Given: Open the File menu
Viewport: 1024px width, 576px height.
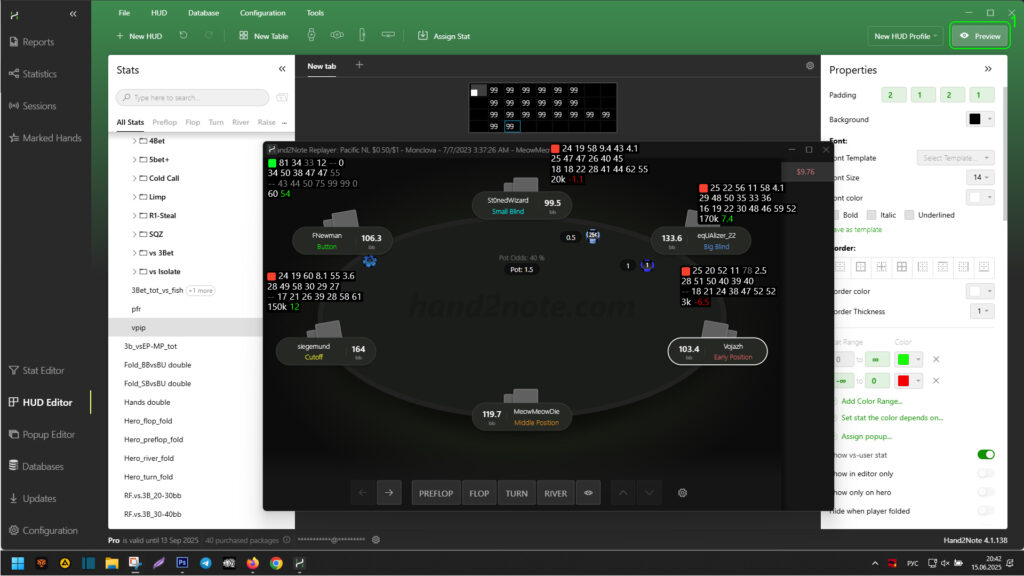Looking at the screenshot, I should tap(124, 13).
